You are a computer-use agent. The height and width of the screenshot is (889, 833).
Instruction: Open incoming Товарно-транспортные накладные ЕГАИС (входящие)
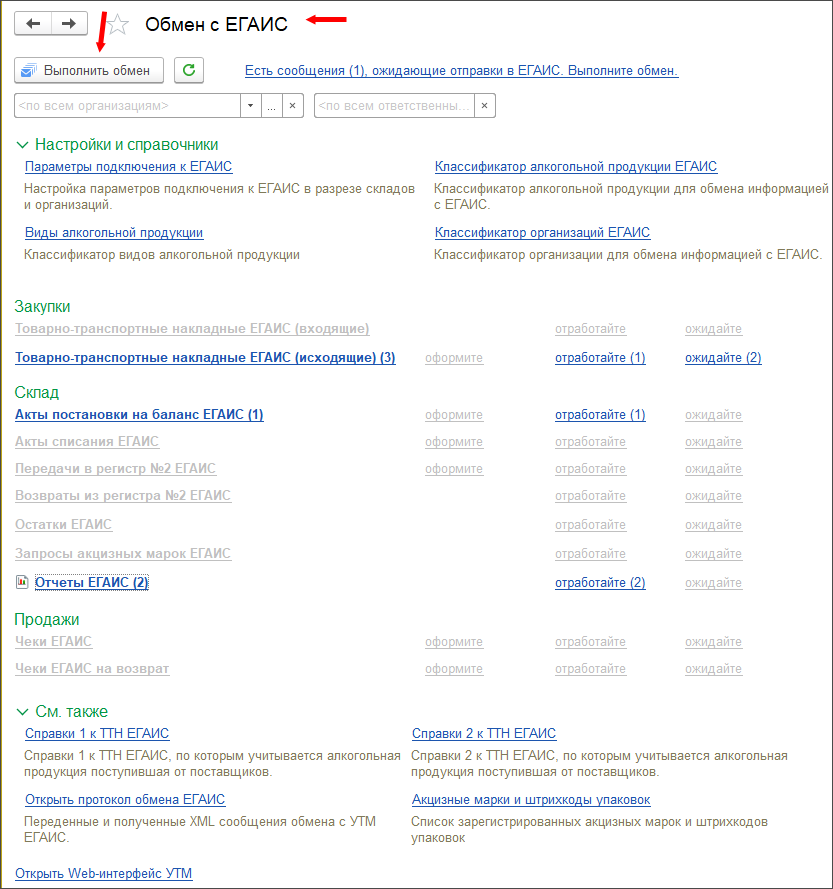[192, 329]
